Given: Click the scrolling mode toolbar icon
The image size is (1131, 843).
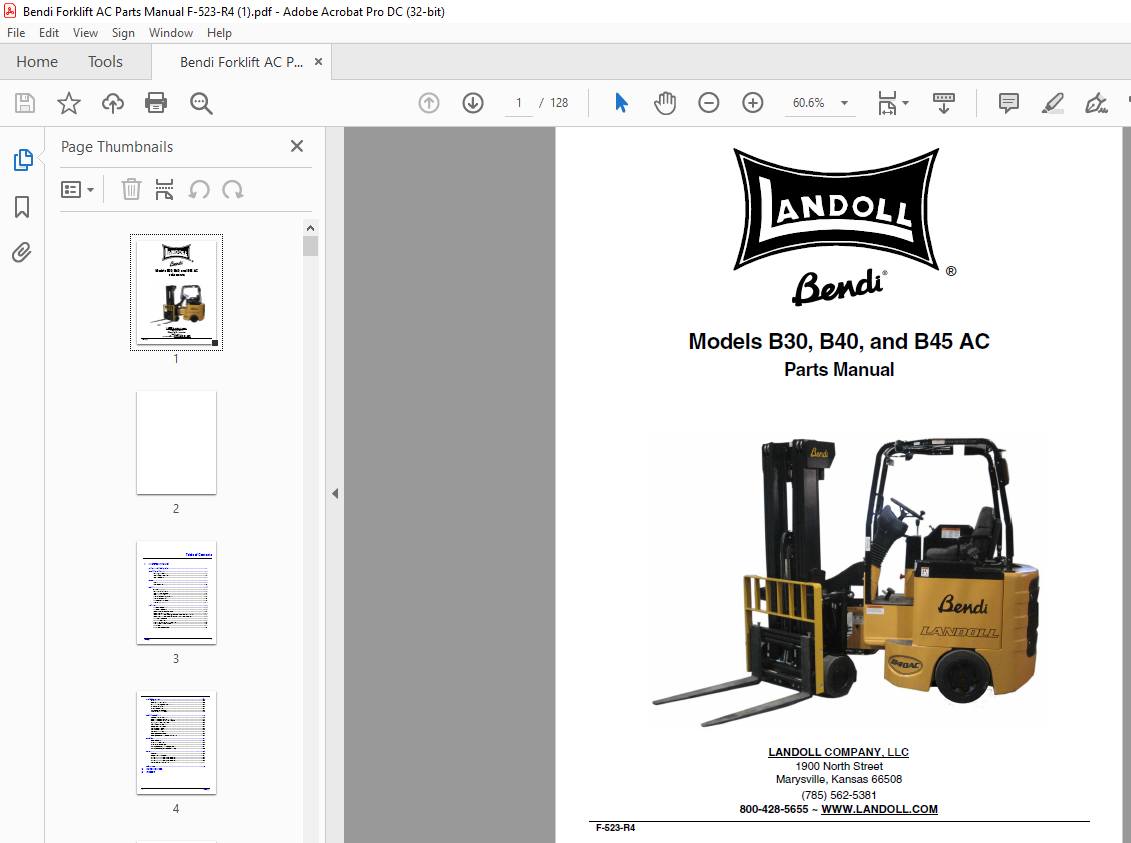Looking at the screenshot, I should pos(943,103).
